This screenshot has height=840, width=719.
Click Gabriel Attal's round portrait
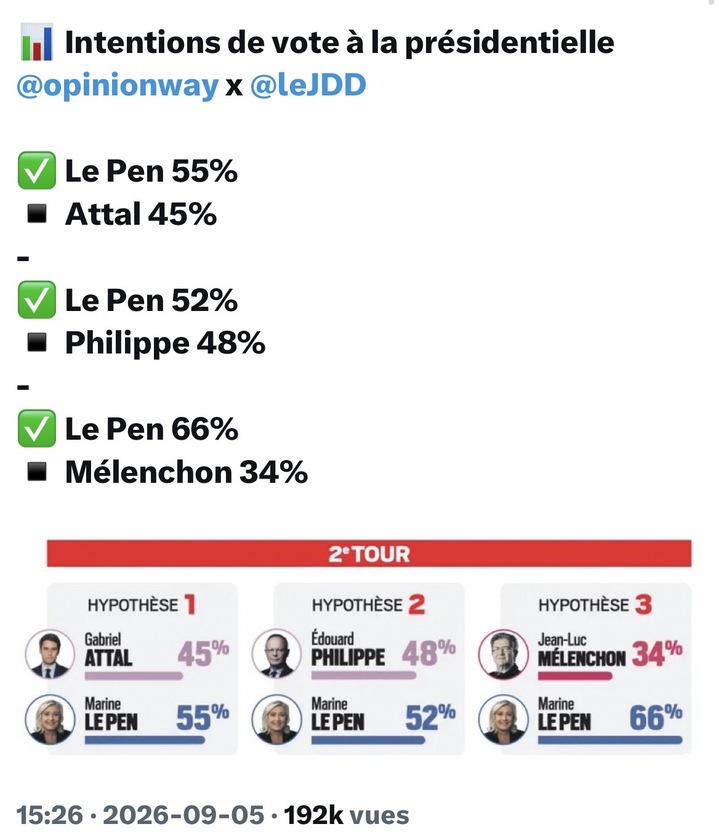pyautogui.click(x=50, y=654)
